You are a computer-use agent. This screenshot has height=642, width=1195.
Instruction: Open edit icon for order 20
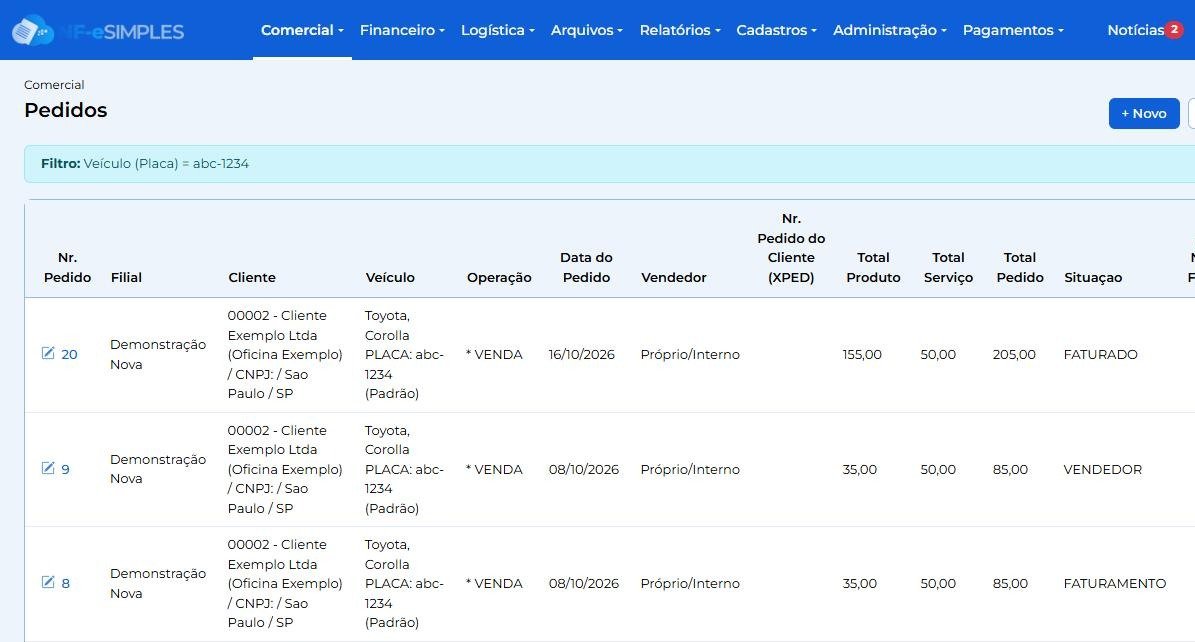[x=48, y=353]
